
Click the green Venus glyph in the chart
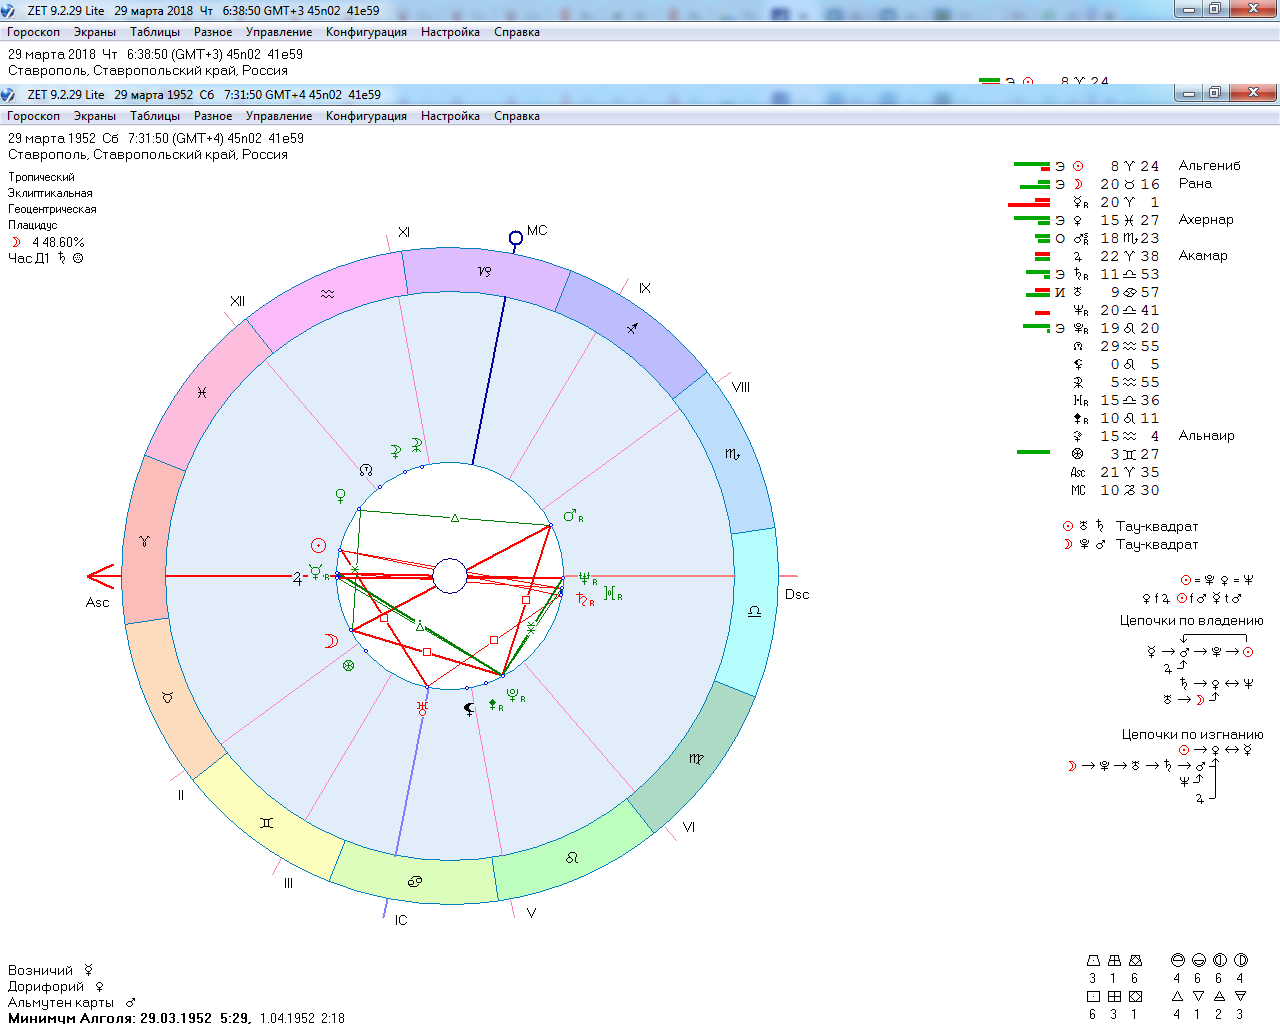tap(340, 495)
